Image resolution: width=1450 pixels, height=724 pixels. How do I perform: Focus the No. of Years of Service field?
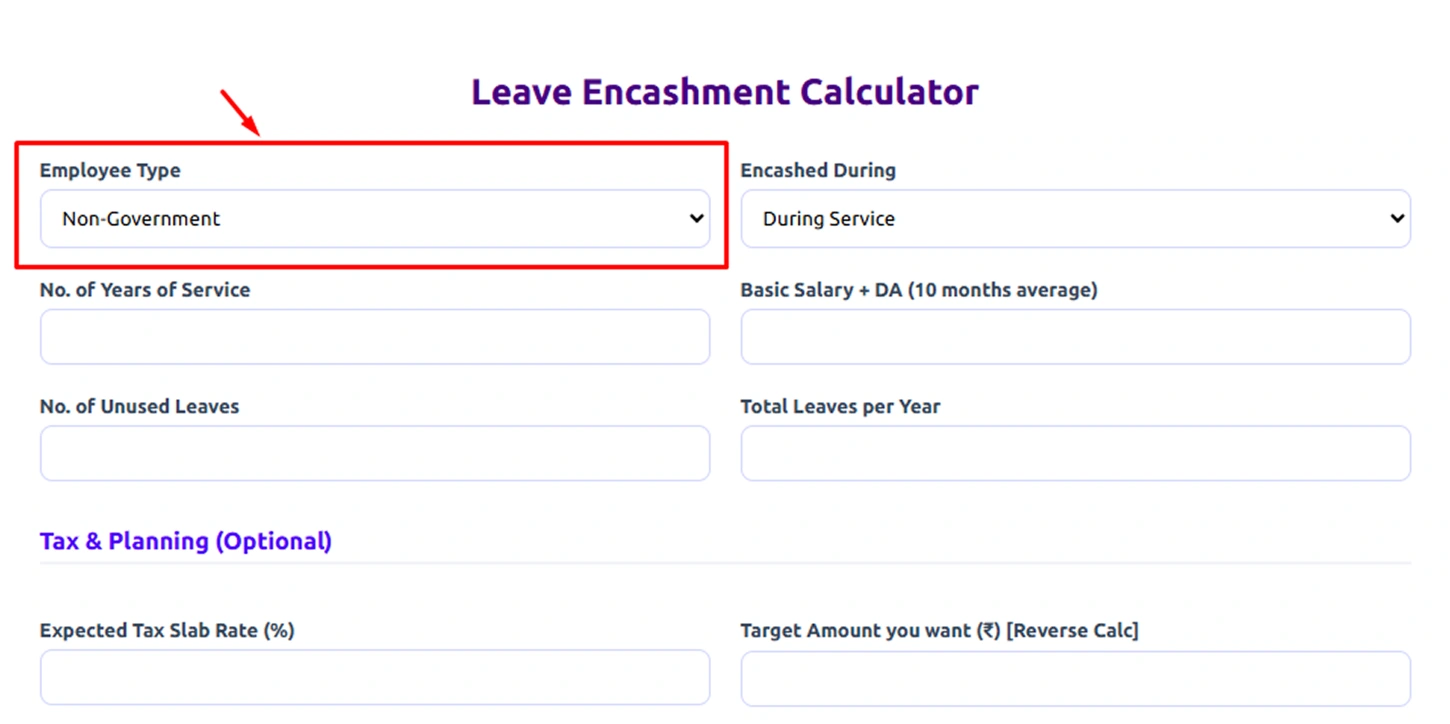pyautogui.click(x=374, y=337)
